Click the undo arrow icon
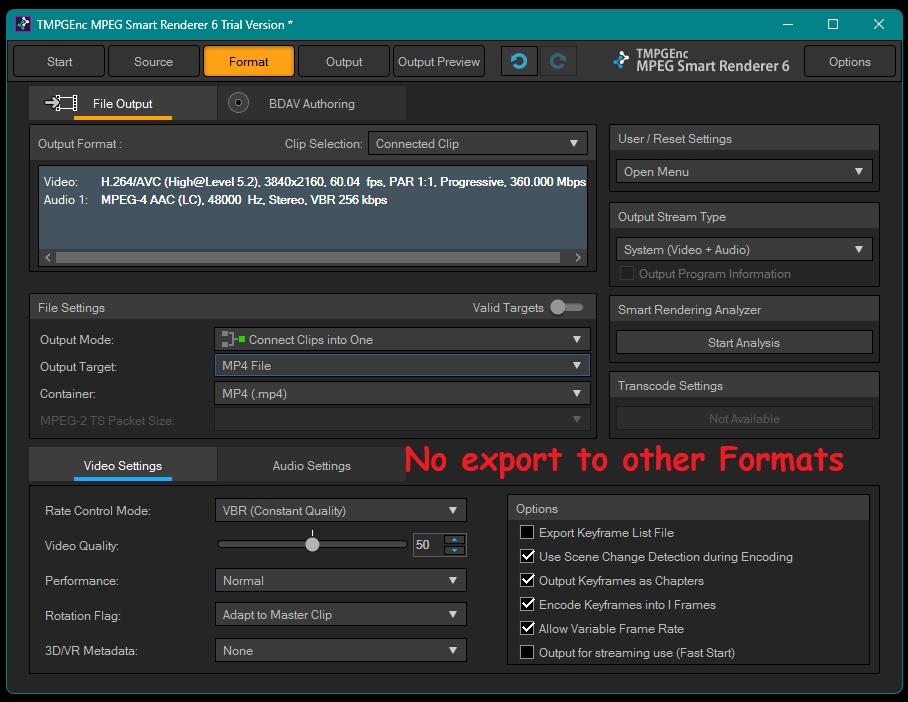 [518, 61]
